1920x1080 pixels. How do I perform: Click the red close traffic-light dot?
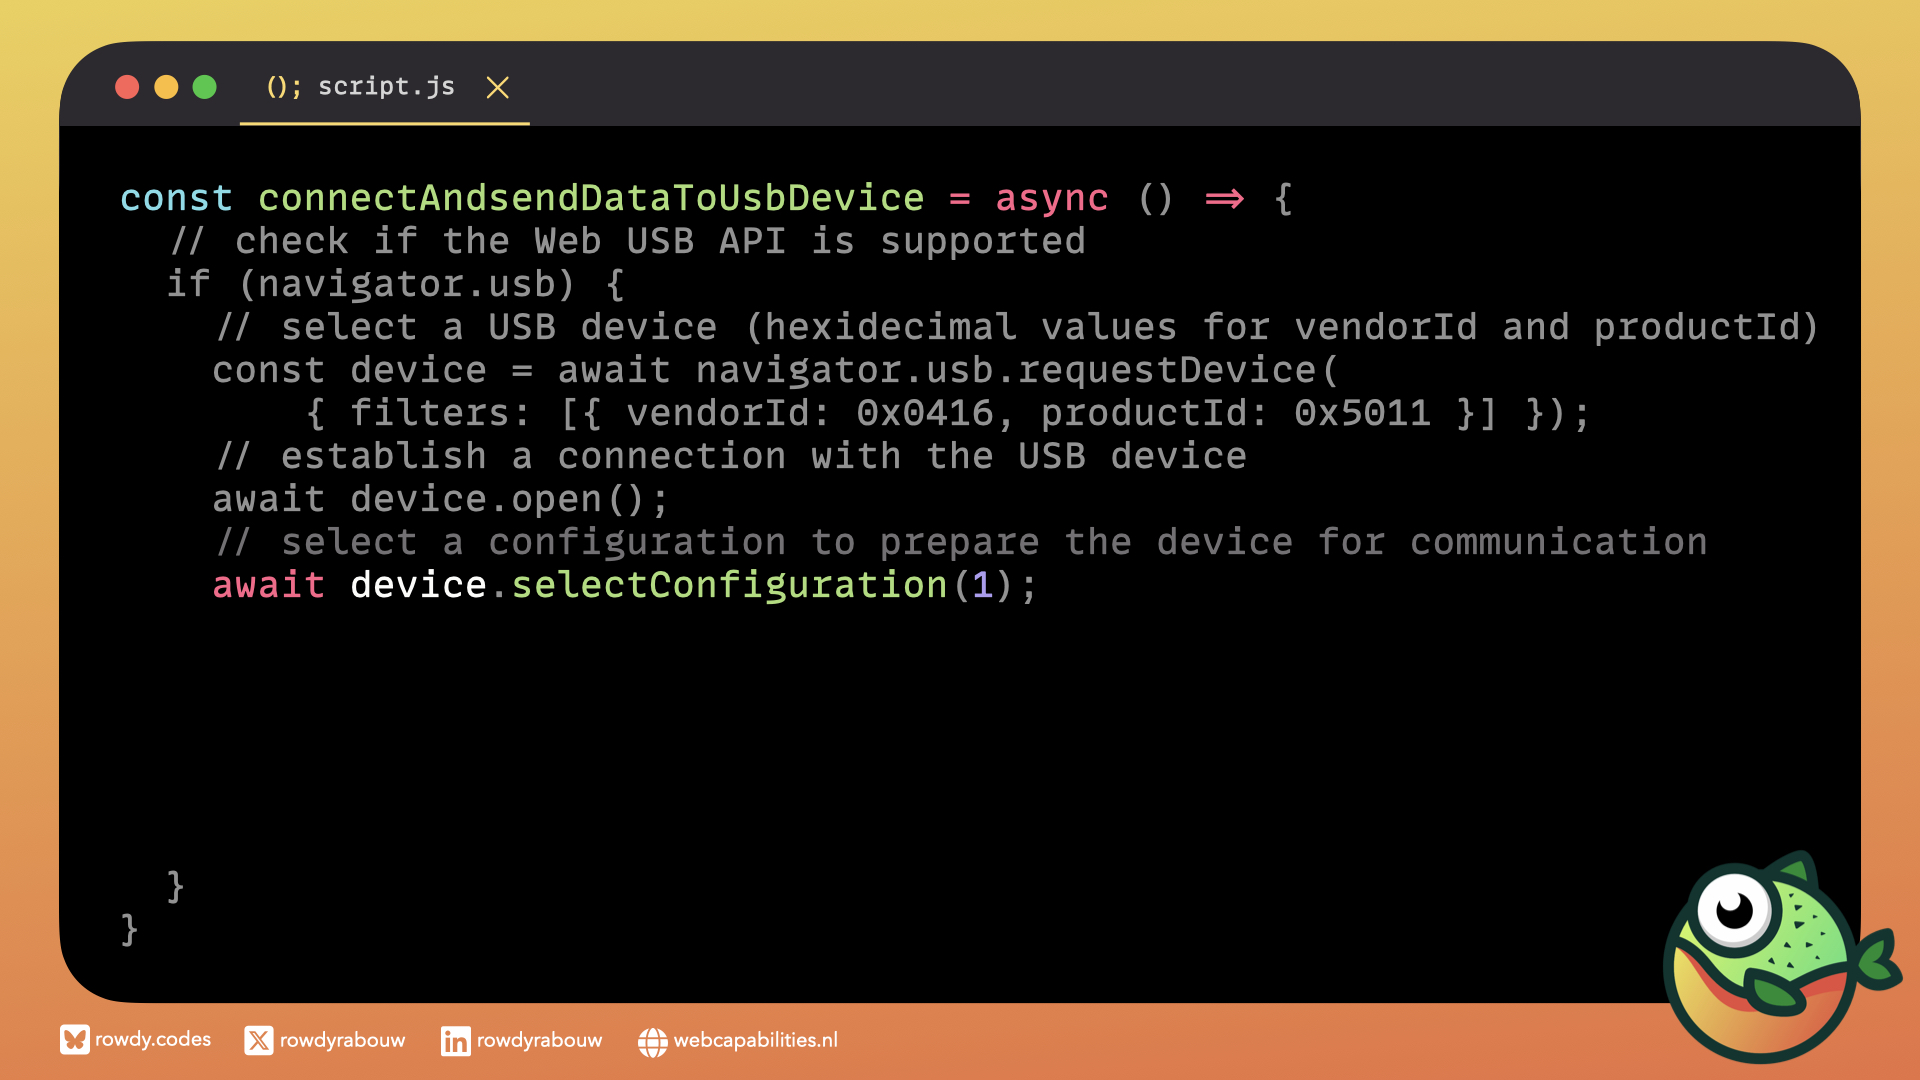pos(127,87)
